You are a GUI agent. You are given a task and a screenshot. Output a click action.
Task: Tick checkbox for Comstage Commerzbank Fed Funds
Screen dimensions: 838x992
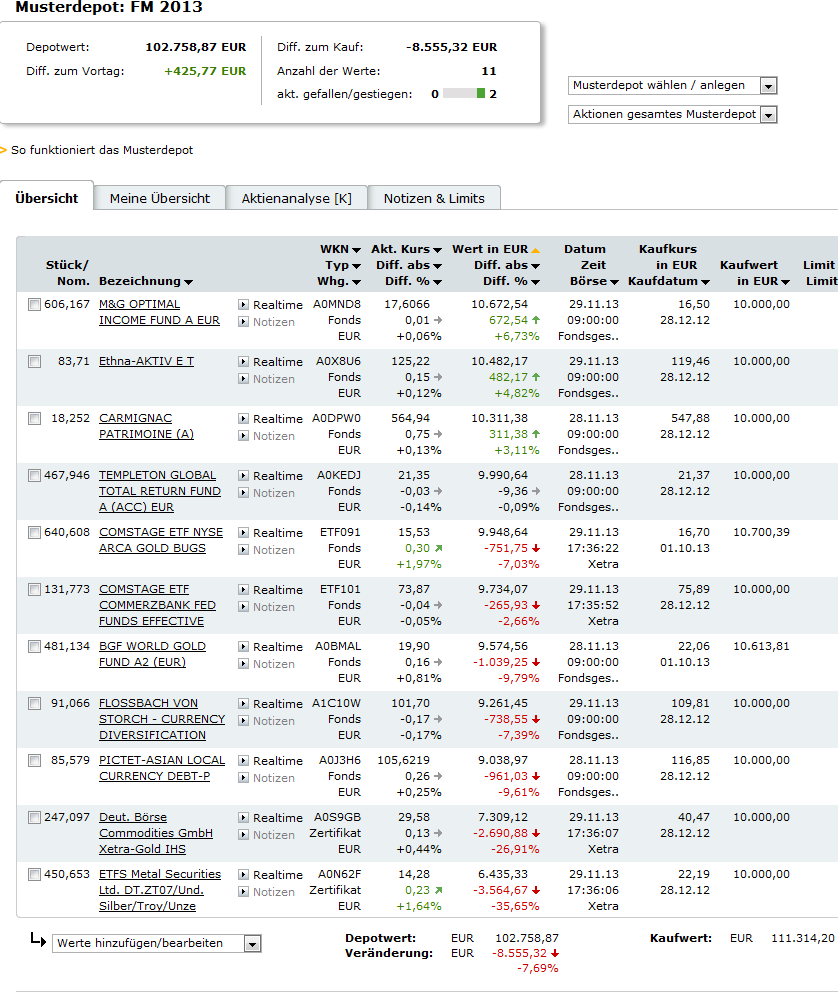(34, 590)
